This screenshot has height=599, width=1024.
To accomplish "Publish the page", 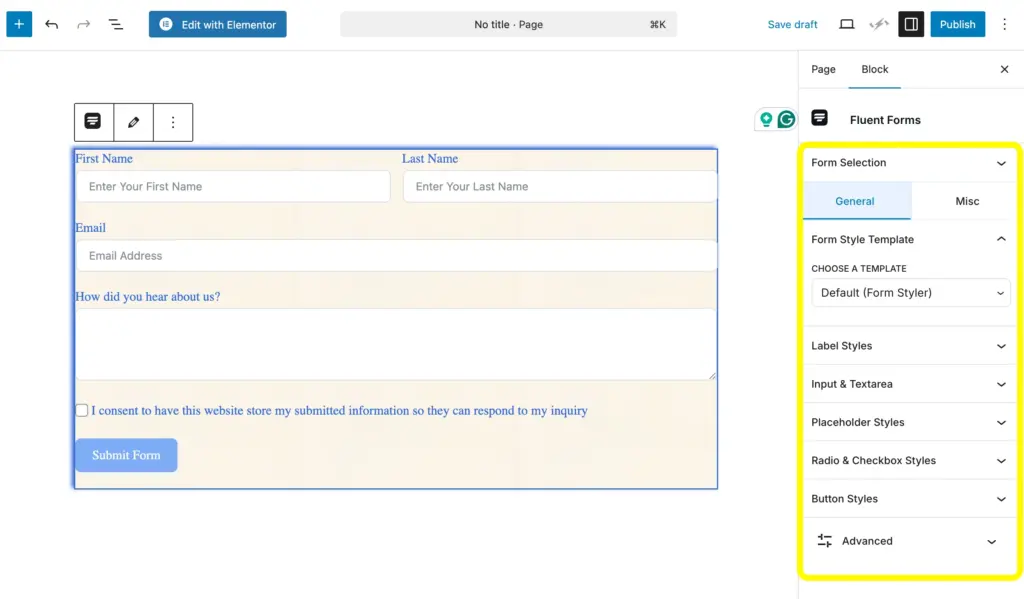I will pyautogui.click(x=957, y=24).
